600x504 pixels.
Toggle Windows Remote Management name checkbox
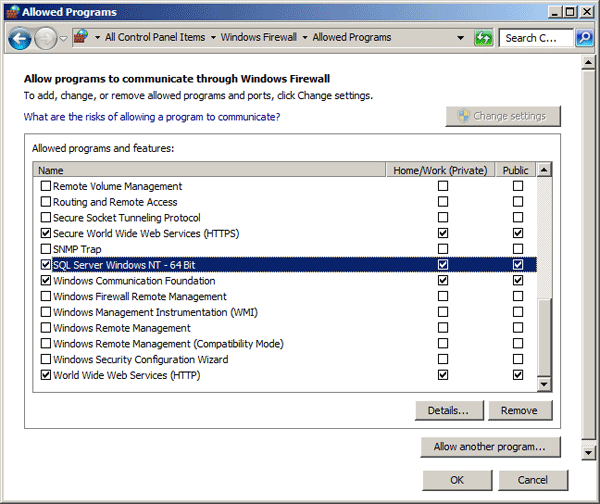tap(46, 328)
